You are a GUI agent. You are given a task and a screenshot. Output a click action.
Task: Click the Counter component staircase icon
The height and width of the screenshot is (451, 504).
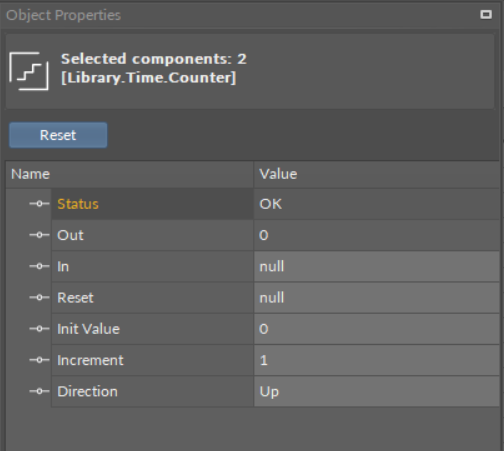(29, 71)
